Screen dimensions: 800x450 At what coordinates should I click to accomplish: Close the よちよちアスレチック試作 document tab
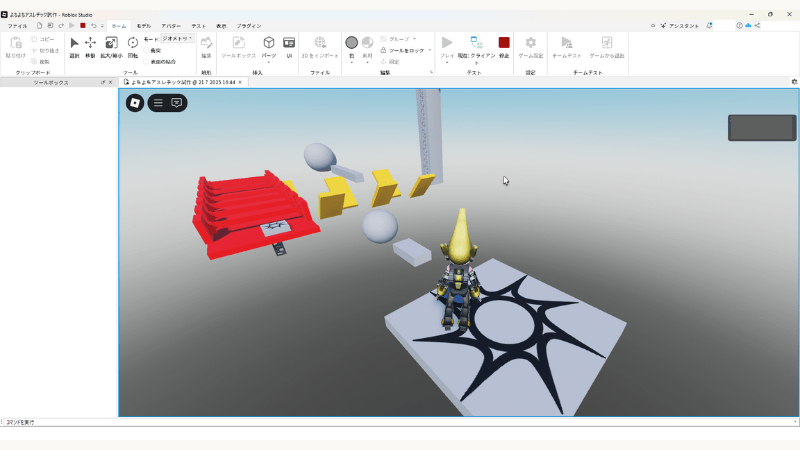point(240,82)
